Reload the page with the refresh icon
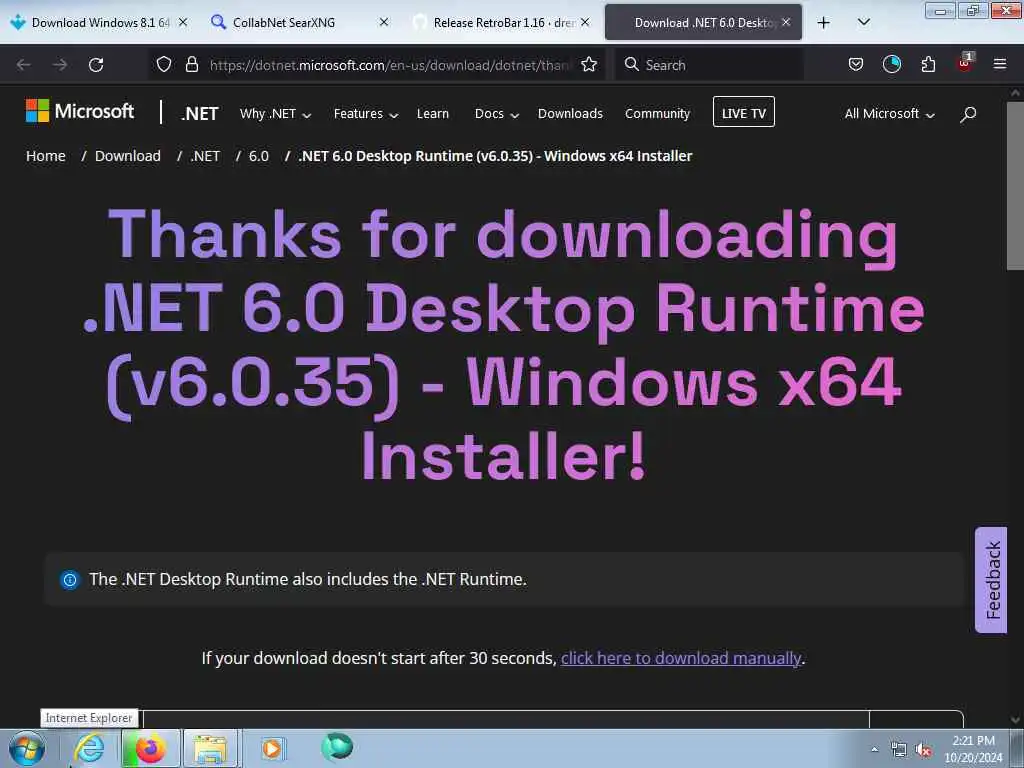 pos(96,65)
